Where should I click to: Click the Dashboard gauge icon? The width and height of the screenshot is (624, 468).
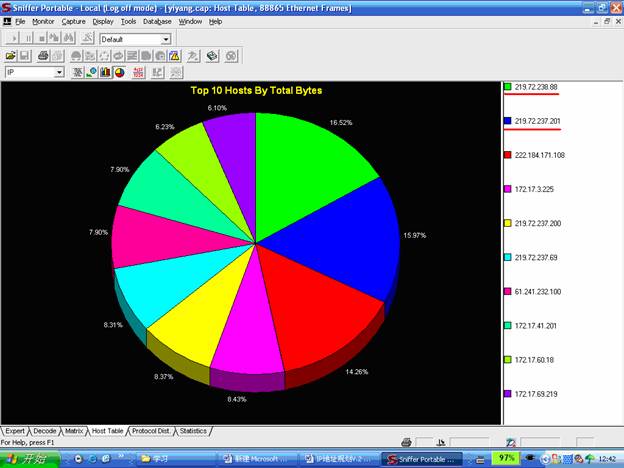(76, 56)
